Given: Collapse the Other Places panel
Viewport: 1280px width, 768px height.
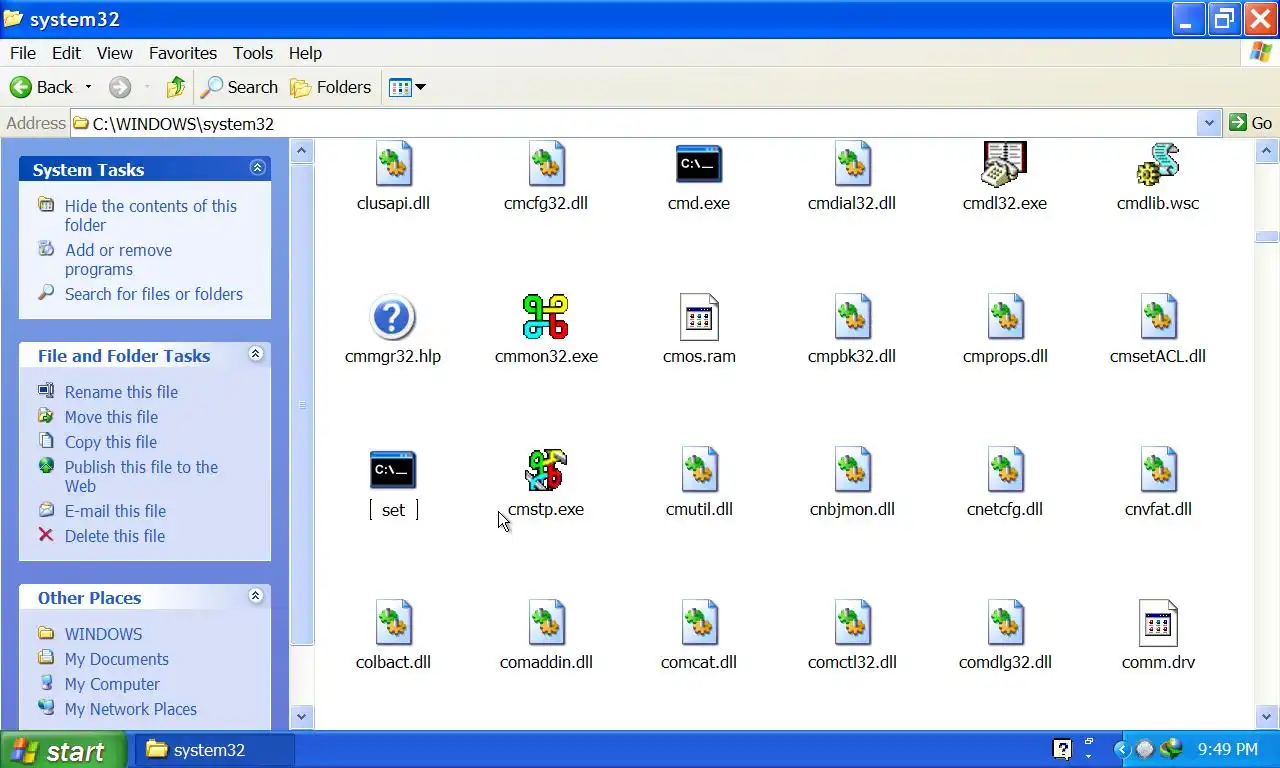Looking at the screenshot, I should coord(255,596).
